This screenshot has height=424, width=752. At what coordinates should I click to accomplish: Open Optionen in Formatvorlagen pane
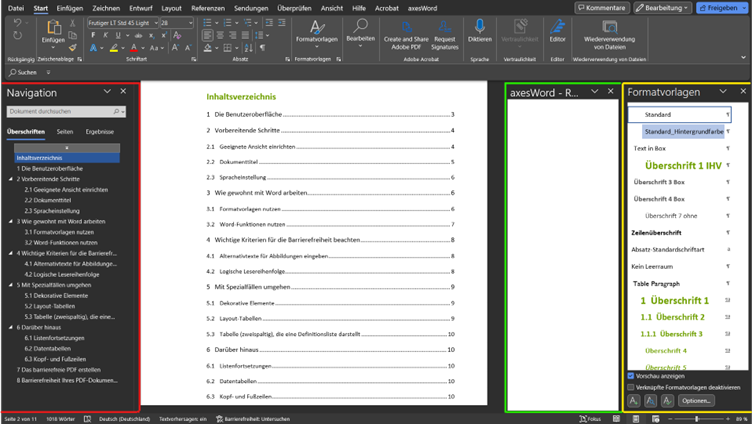tap(696, 400)
